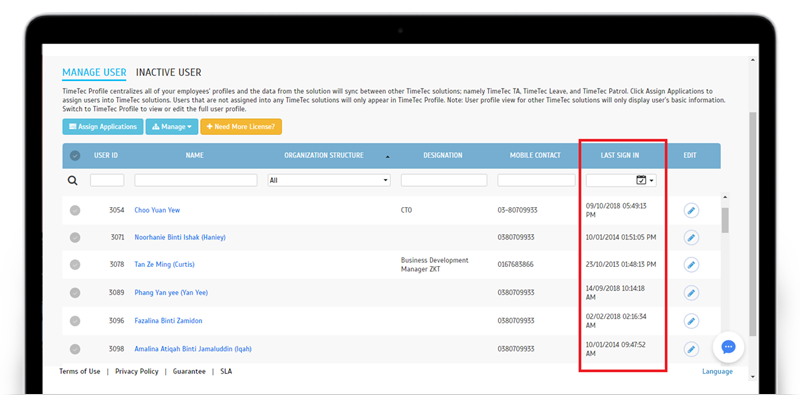Click the CTO designation cell

407,210
